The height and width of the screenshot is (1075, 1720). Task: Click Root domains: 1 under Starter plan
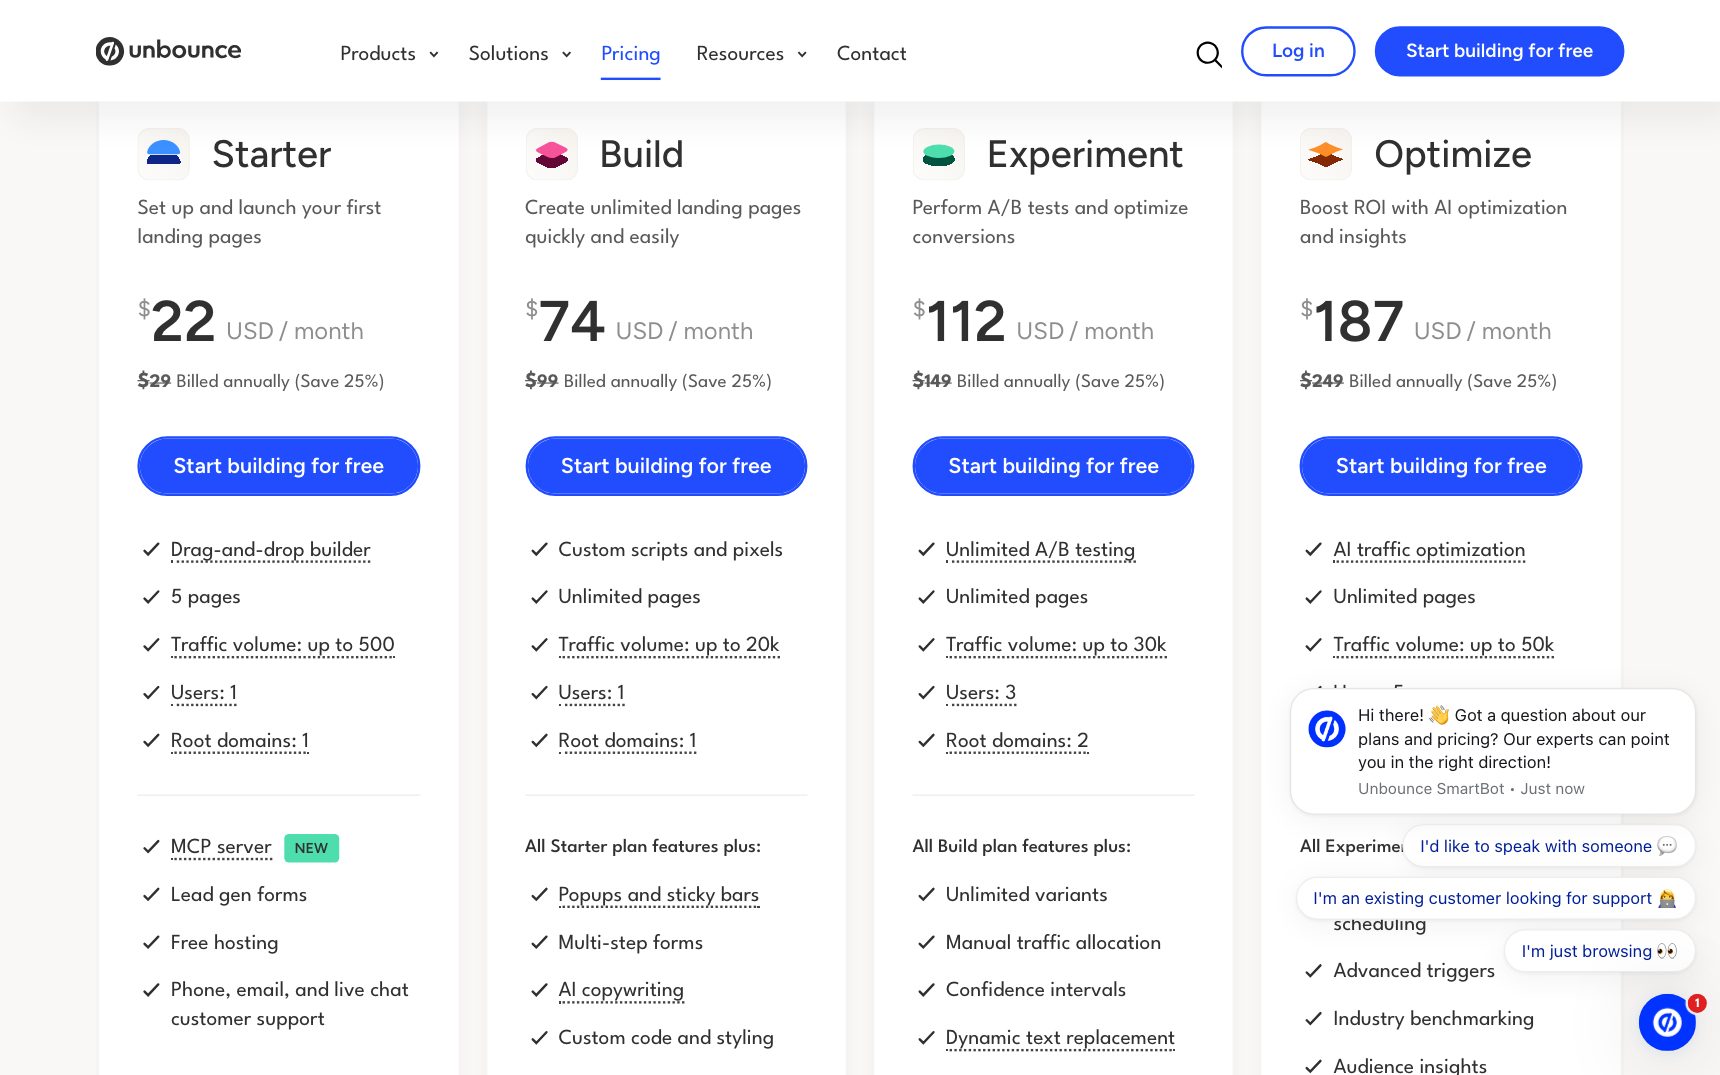coord(240,741)
